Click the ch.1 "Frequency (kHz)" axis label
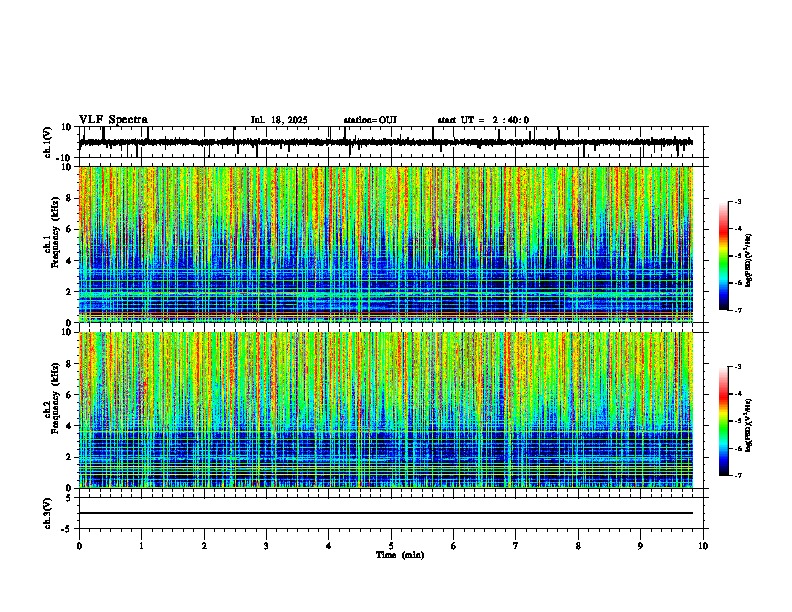The image size is (792, 612). click(x=55, y=232)
